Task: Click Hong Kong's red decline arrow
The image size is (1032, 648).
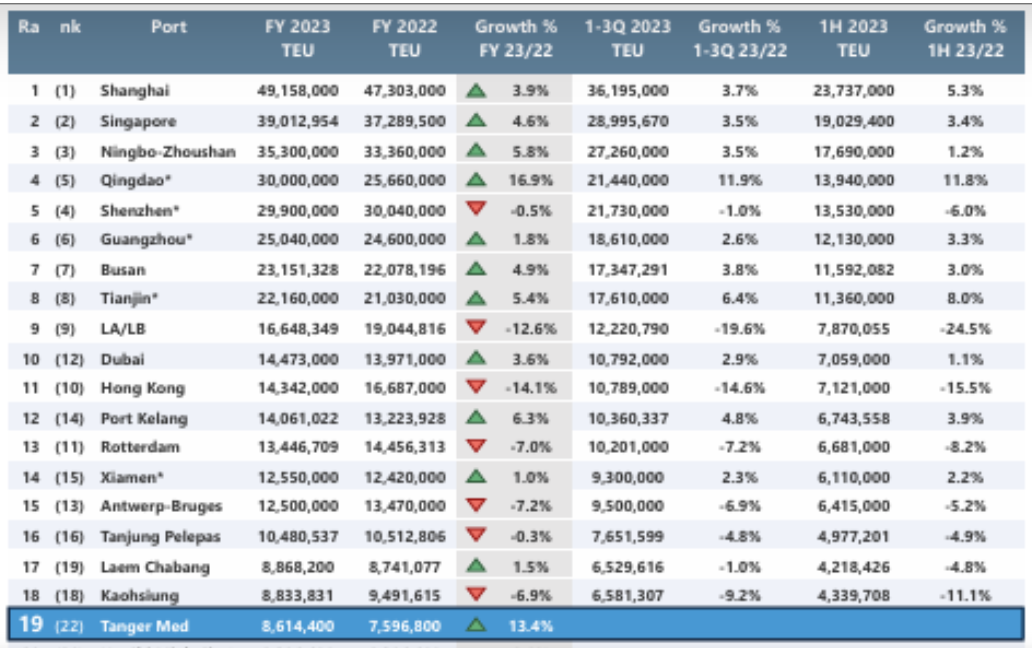Action: [x=476, y=388]
